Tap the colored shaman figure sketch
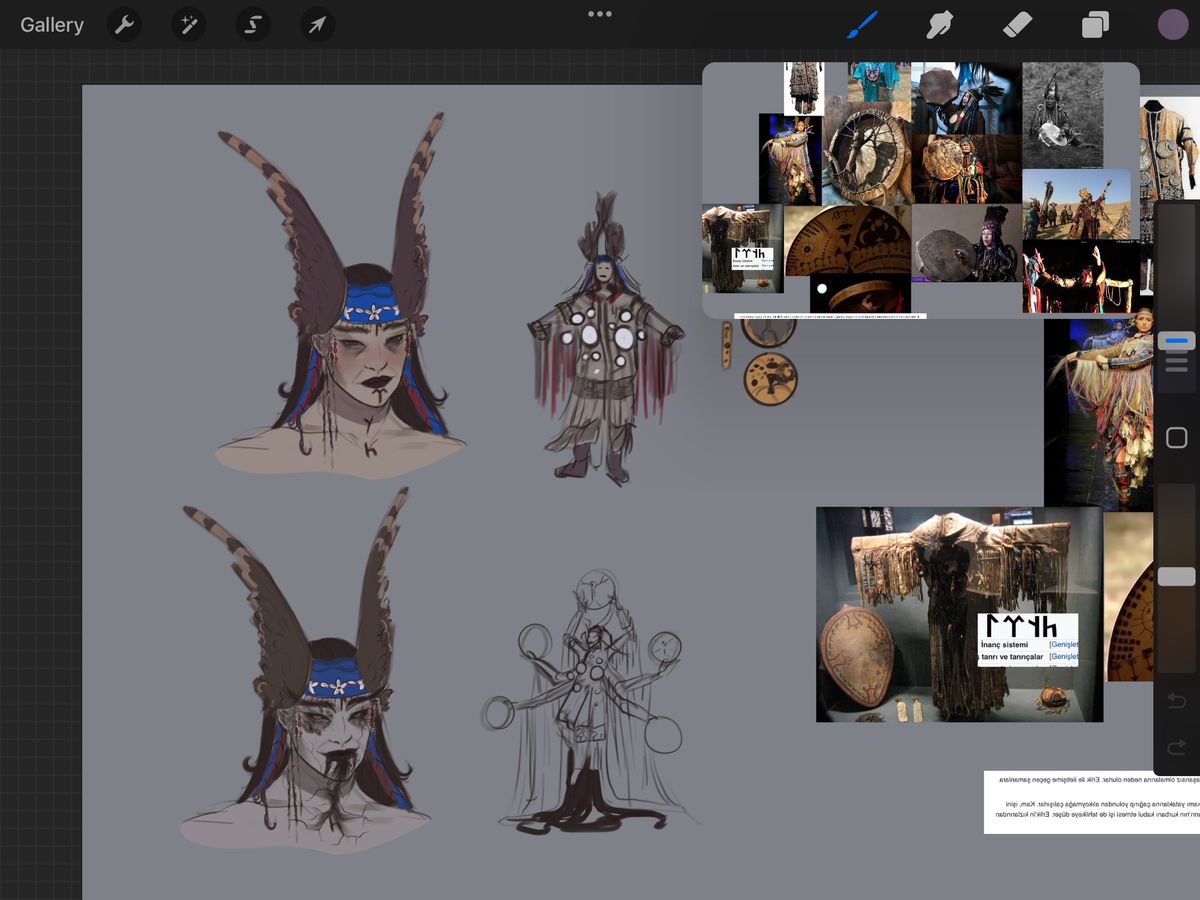Image resolution: width=1200 pixels, height=900 pixels. (x=606, y=338)
